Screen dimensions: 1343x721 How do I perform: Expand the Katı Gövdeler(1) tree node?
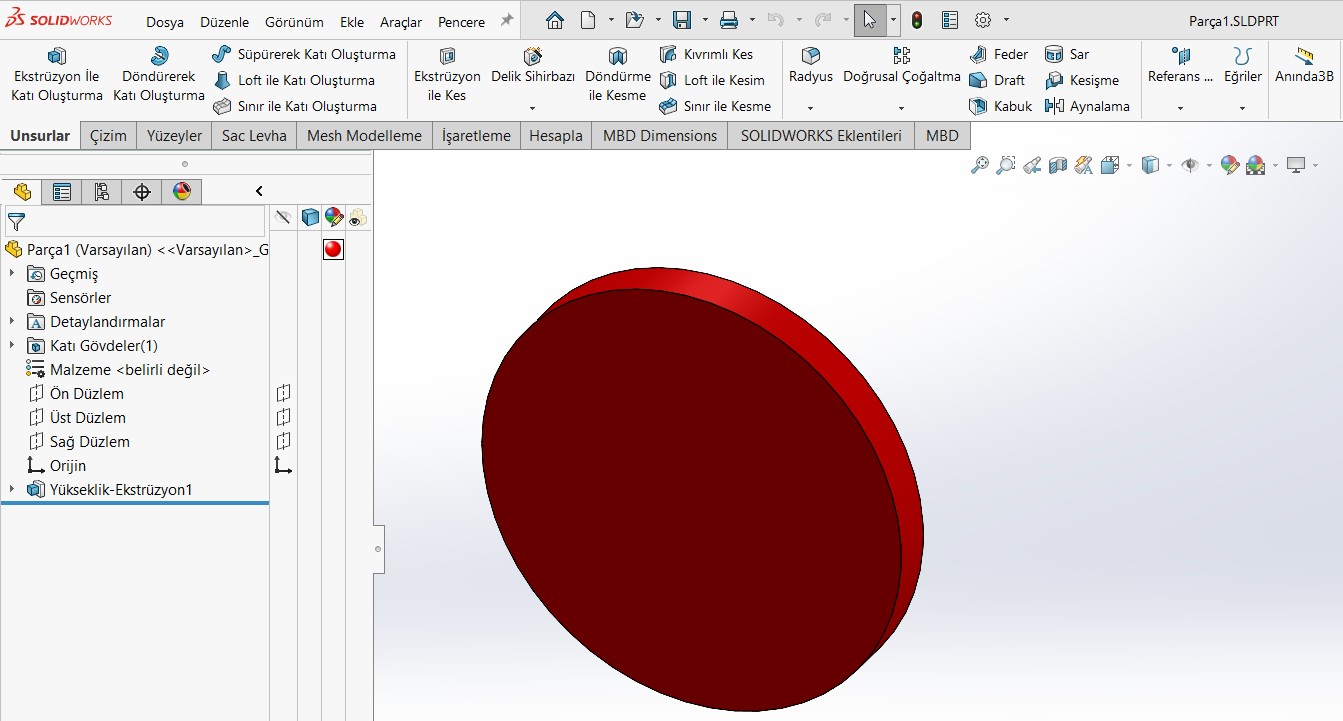point(12,345)
